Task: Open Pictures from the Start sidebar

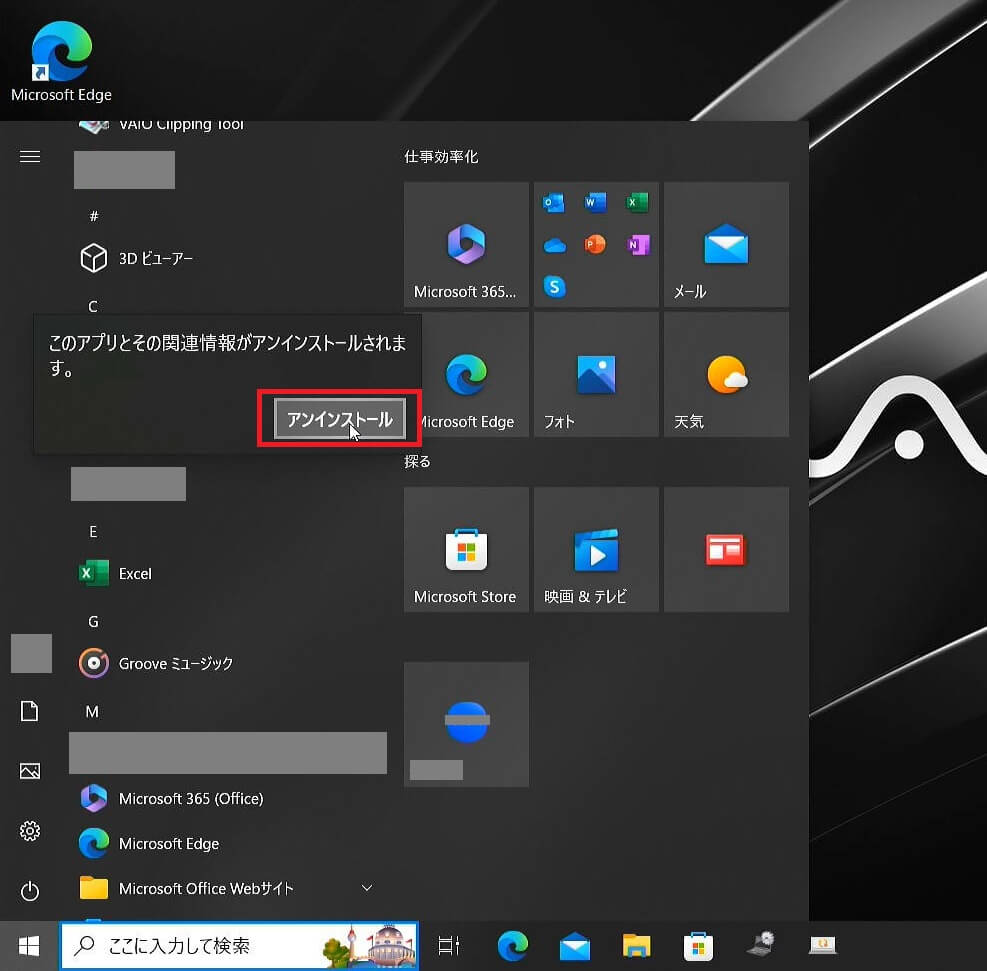Action: (30, 771)
